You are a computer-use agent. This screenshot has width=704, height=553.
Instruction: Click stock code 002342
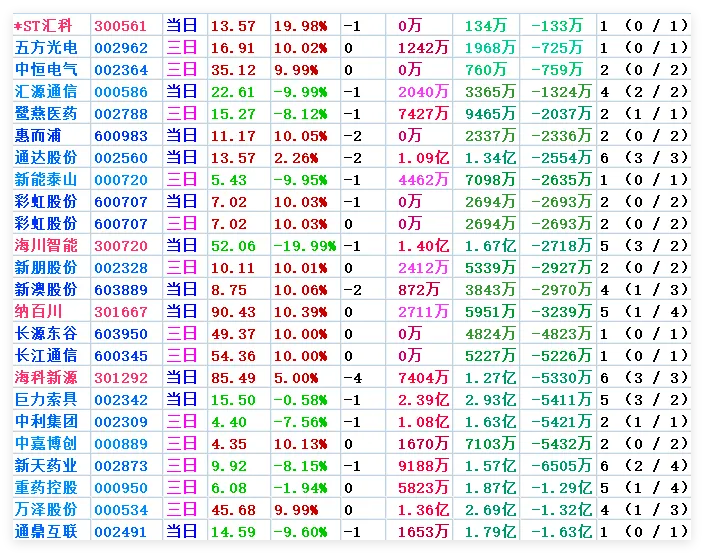point(121,400)
